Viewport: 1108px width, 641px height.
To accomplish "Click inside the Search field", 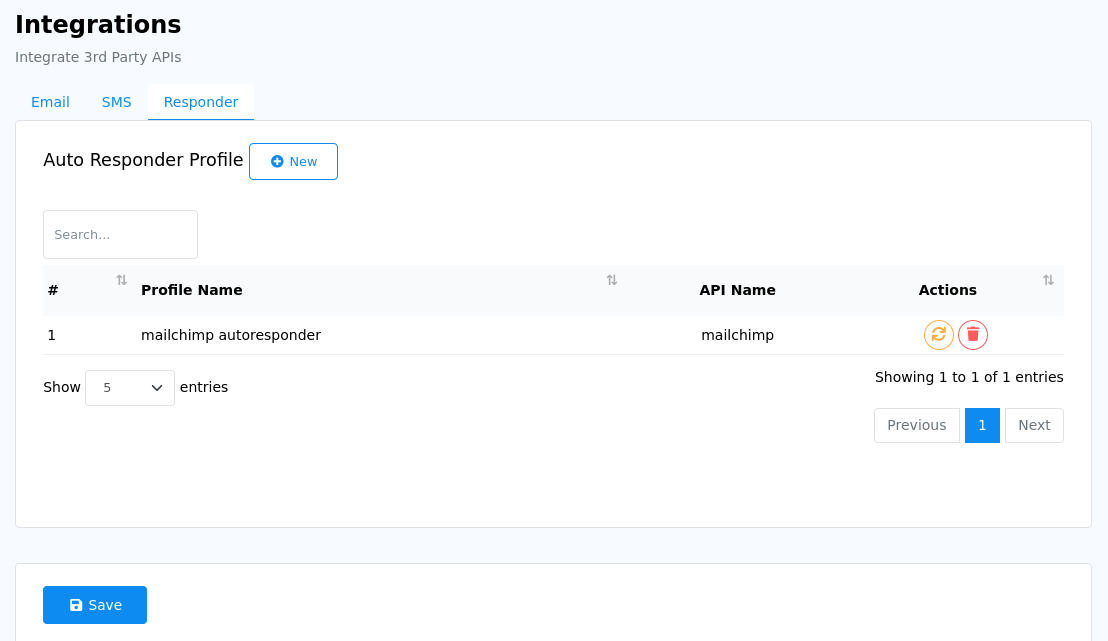I will [120, 234].
